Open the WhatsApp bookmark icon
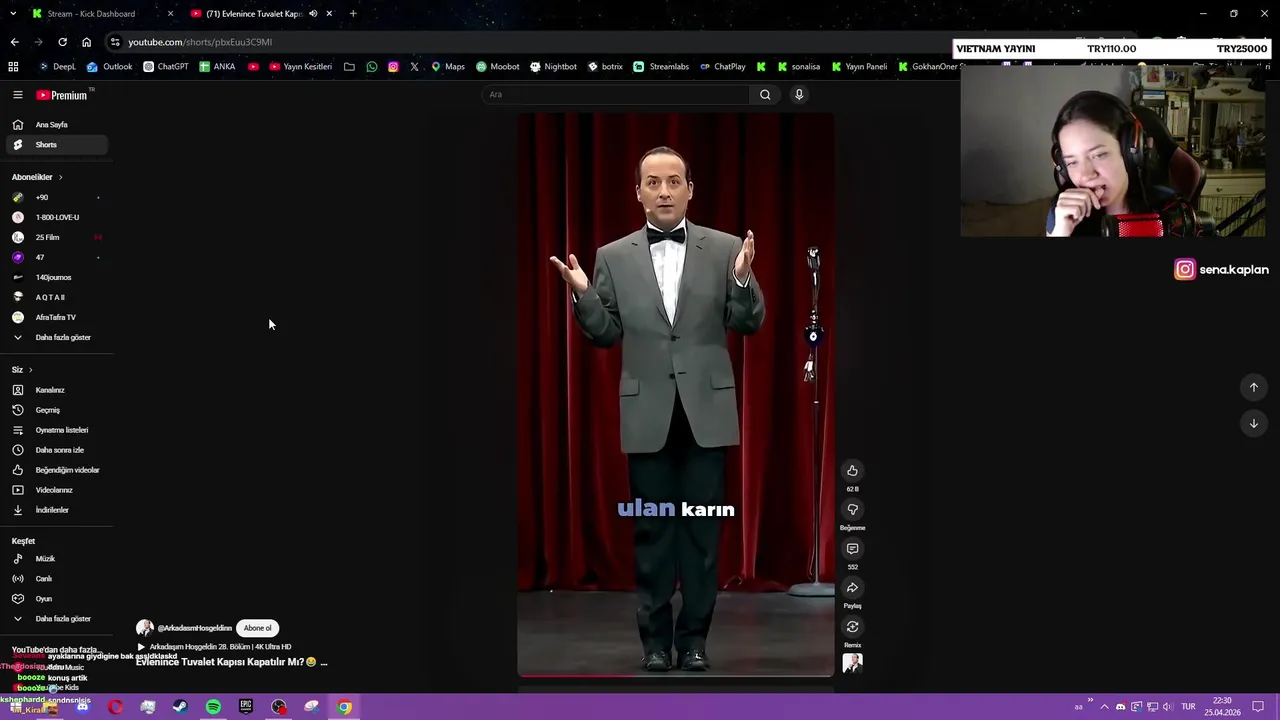1280x720 pixels. point(372,67)
